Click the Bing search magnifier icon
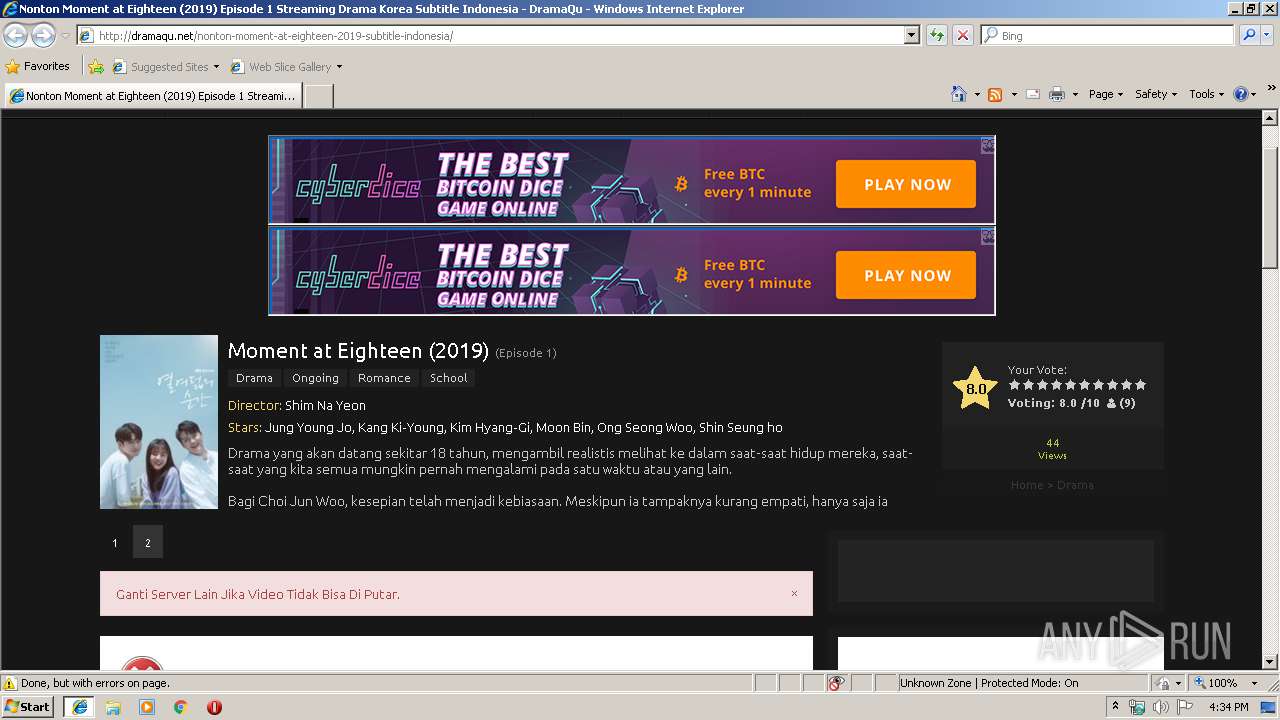The width and height of the screenshot is (1280, 720). [x=1248, y=35]
